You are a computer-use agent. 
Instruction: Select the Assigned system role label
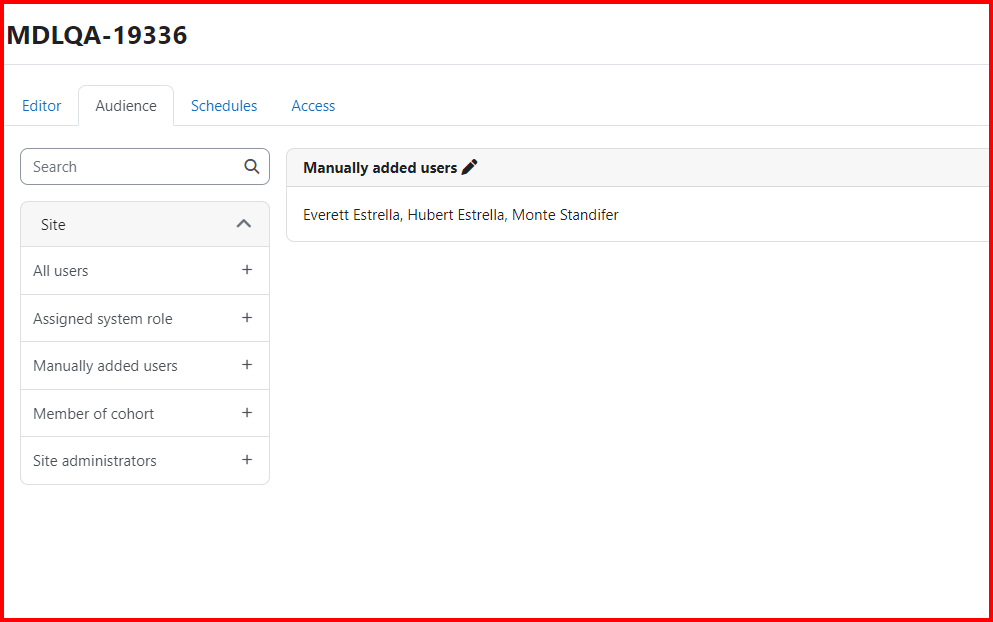pyautogui.click(x=103, y=319)
